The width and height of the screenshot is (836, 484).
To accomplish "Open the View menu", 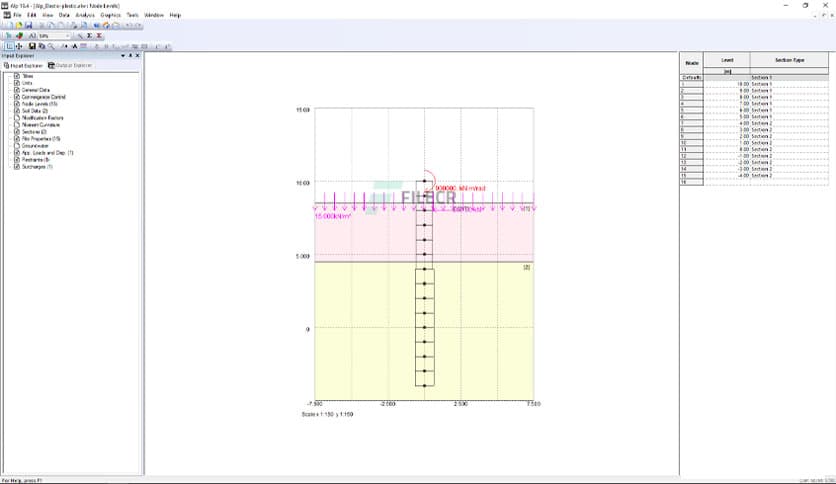I will click(47, 15).
